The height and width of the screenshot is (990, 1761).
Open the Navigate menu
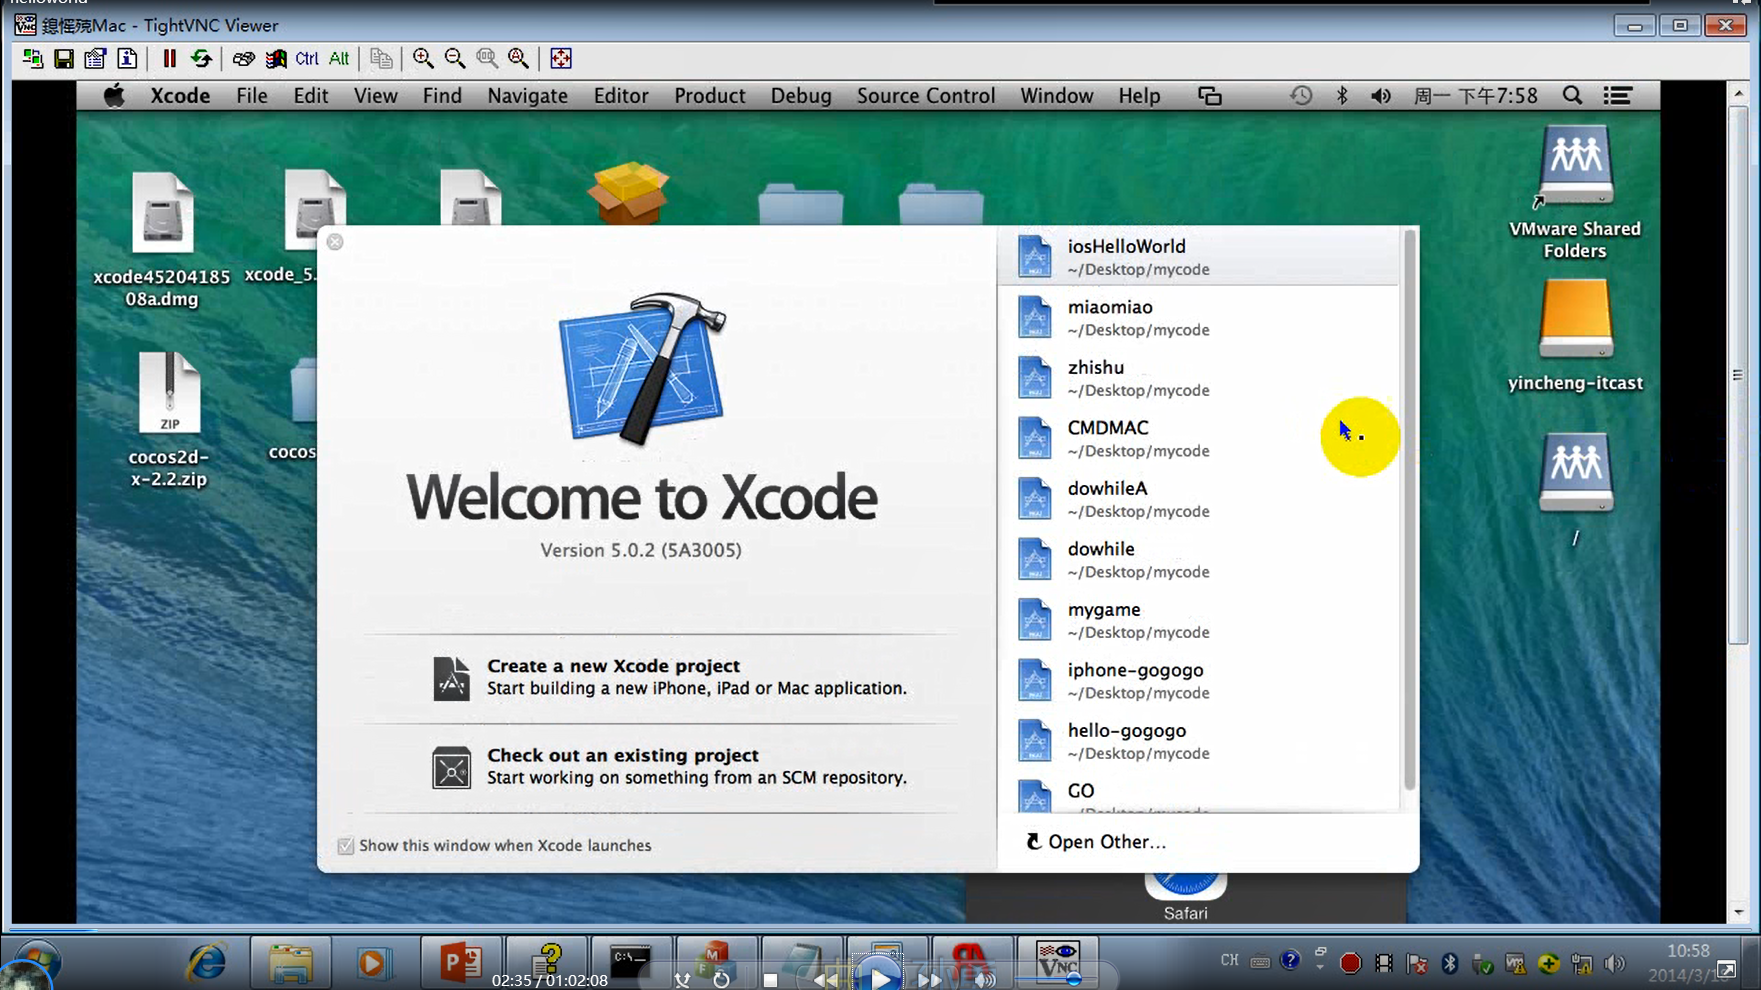527,96
